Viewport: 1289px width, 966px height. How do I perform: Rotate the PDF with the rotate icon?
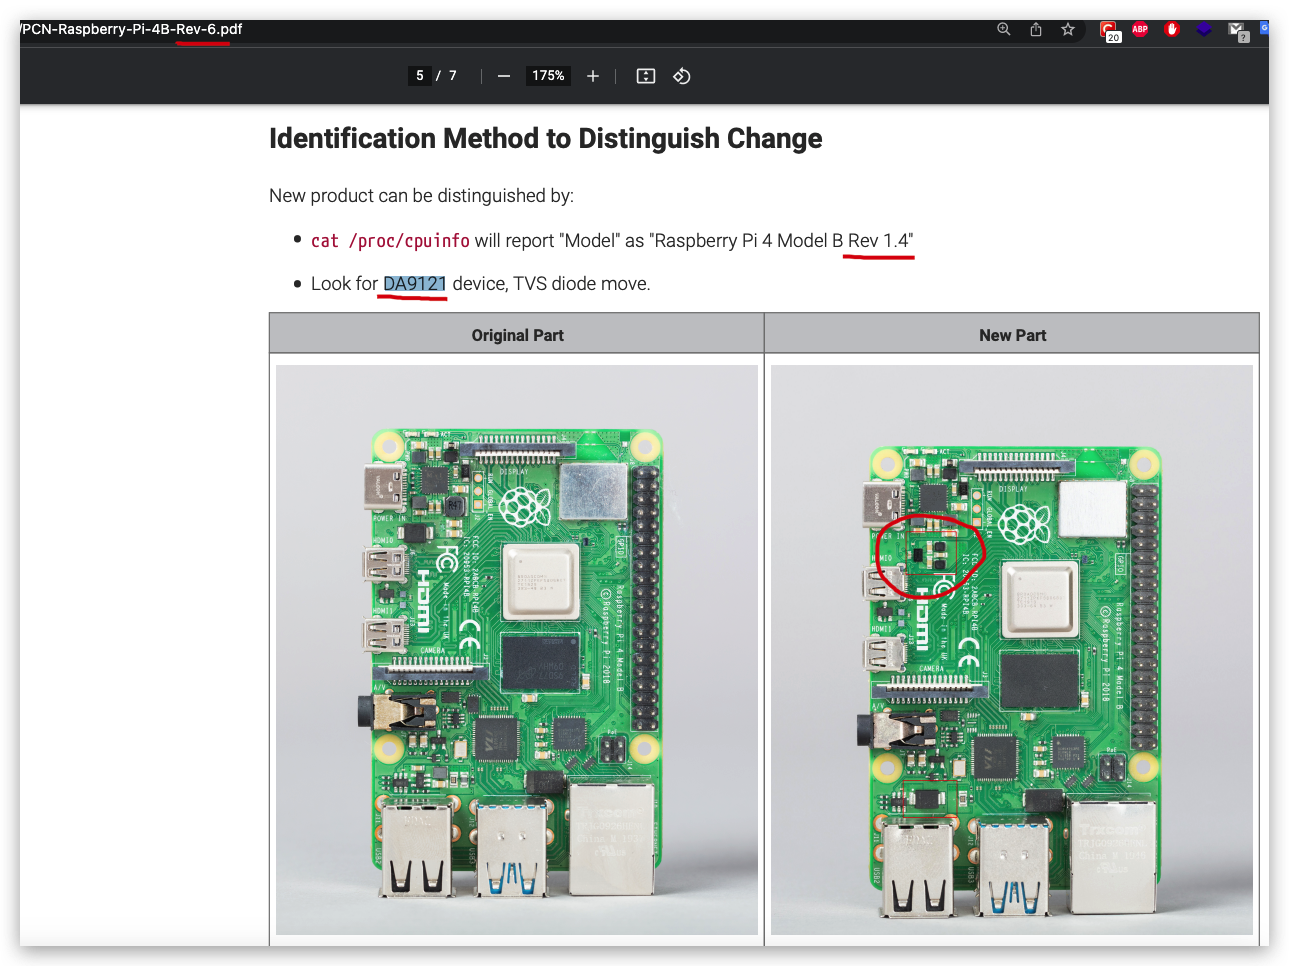(x=682, y=76)
